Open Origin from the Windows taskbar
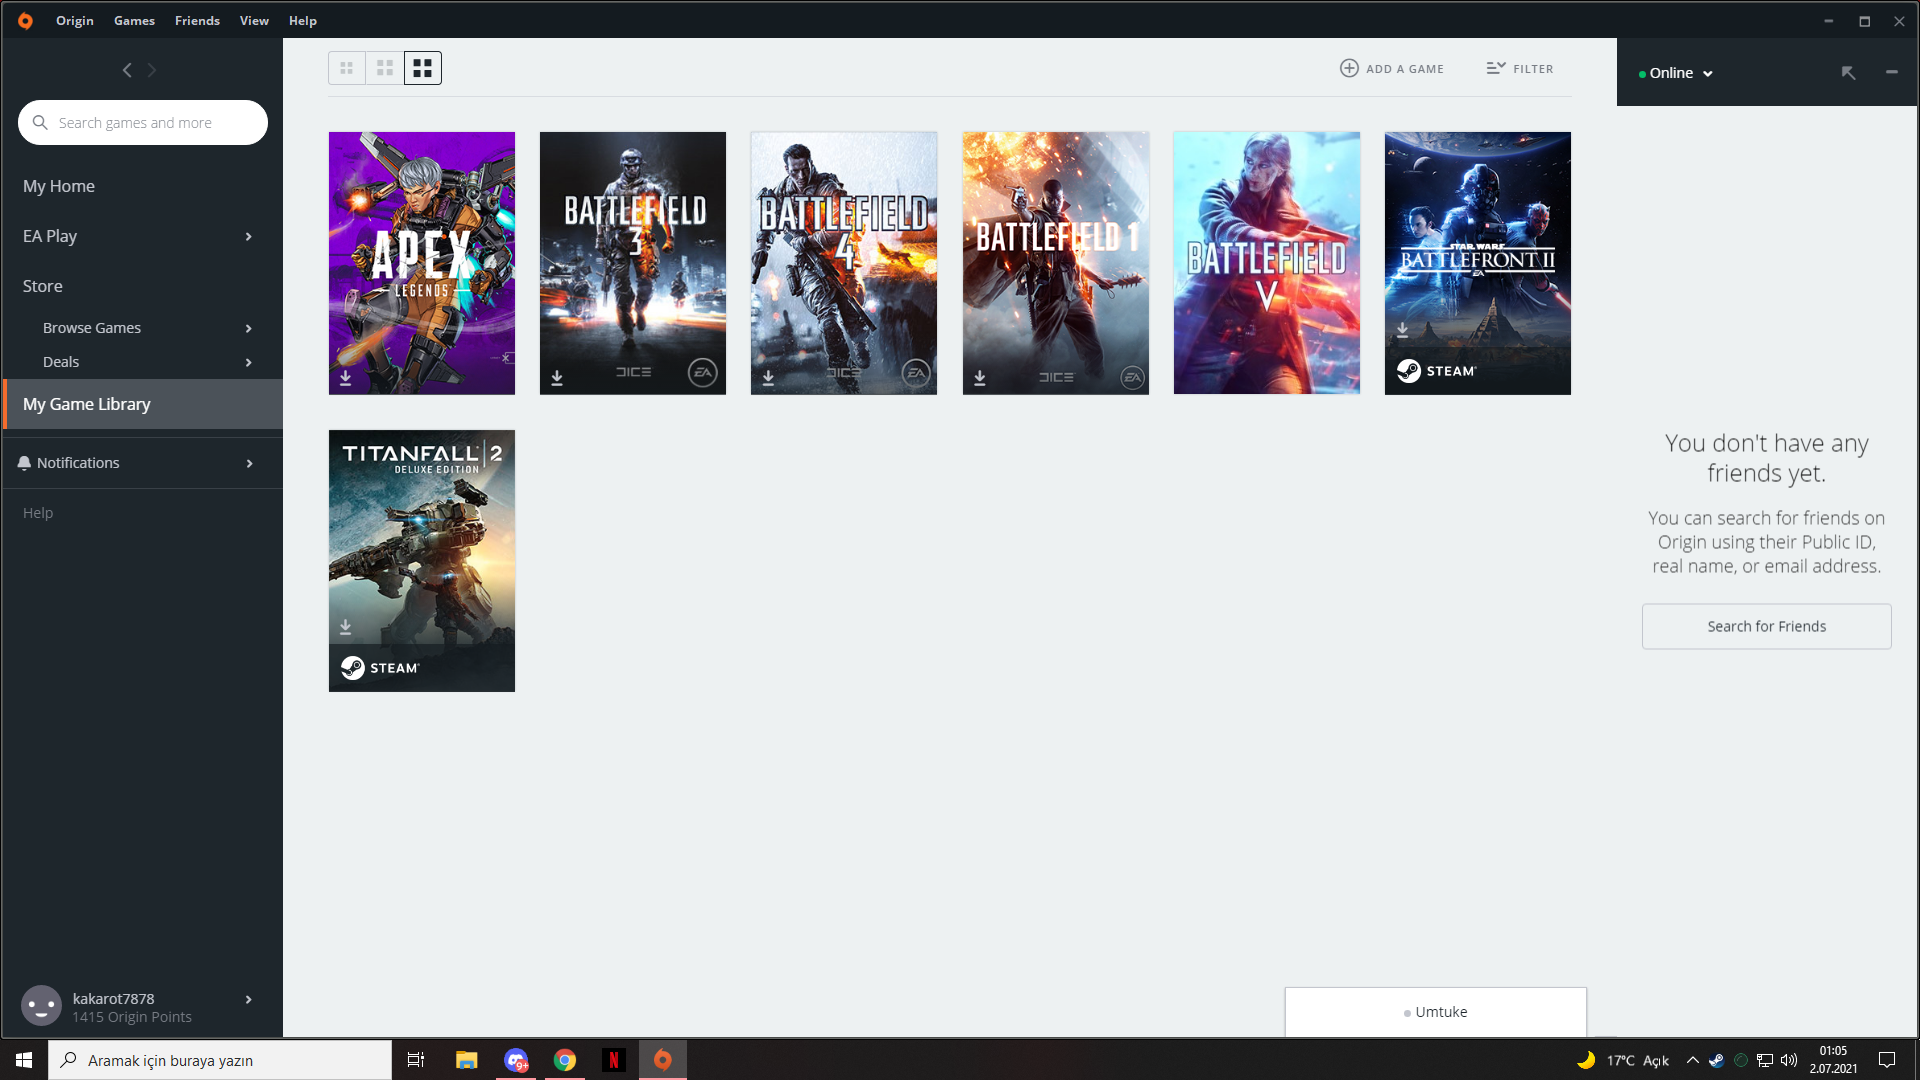The width and height of the screenshot is (1920, 1080). tap(662, 1060)
